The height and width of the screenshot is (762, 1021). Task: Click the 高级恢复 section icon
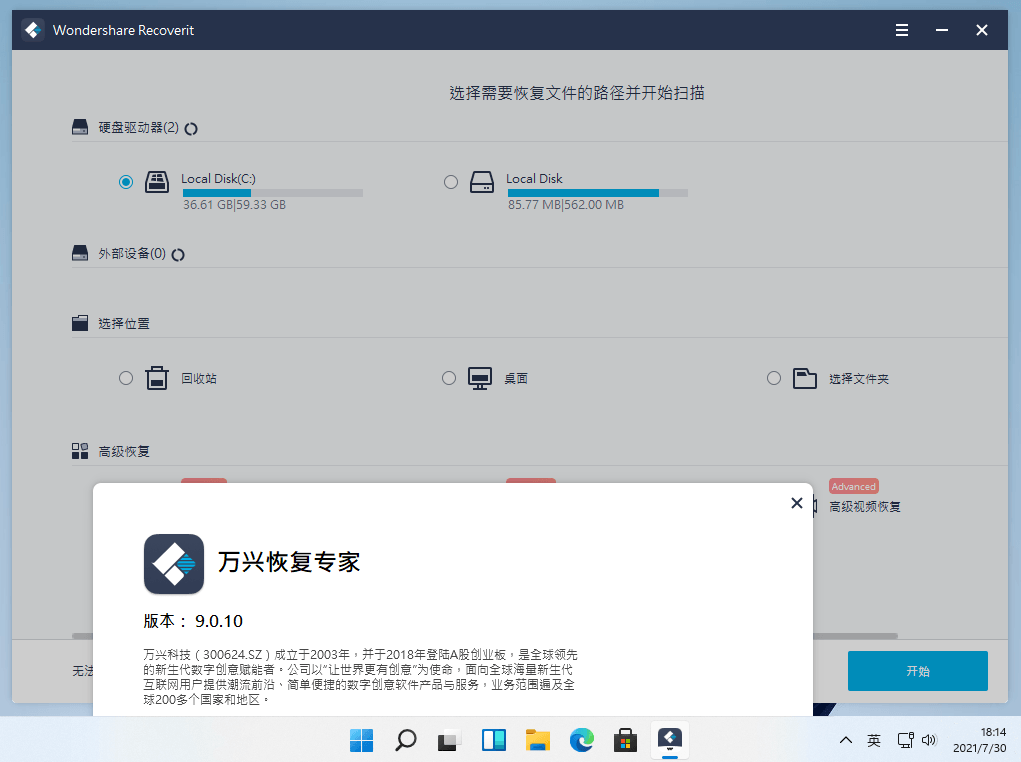coord(79,451)
